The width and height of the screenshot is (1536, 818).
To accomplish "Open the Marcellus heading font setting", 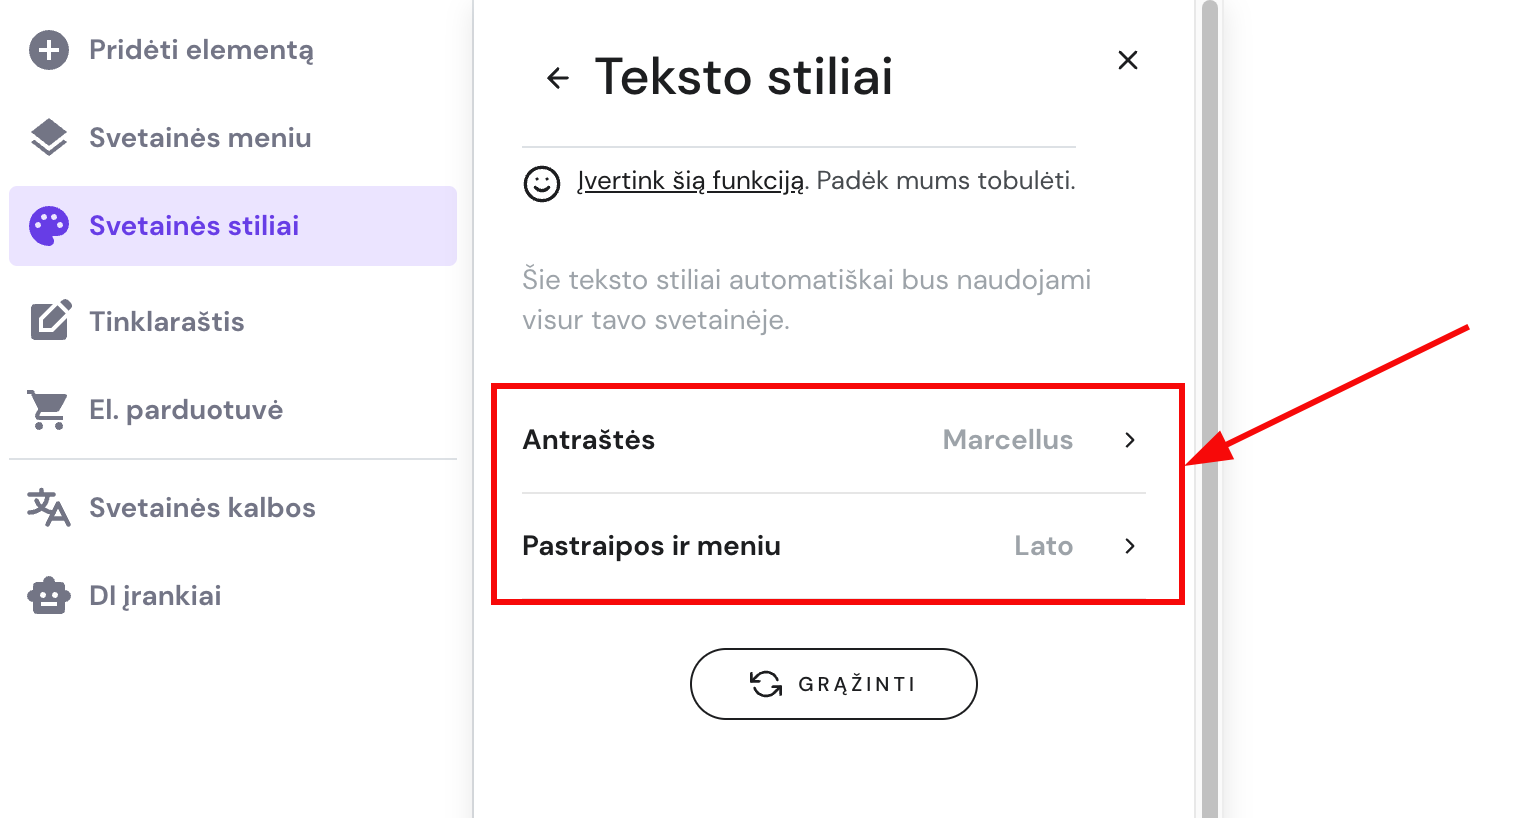I will pos(1007,440).
